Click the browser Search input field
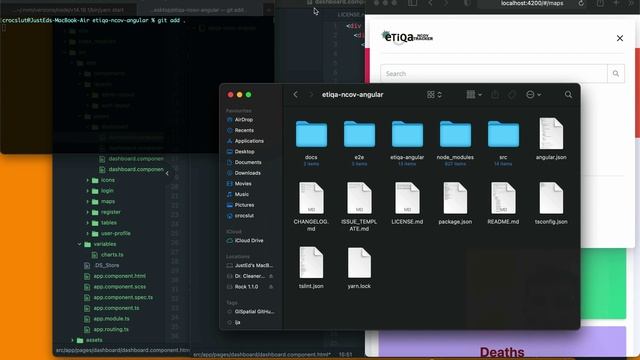The width and height of the screenshot is (640, 360). [494, 74]
